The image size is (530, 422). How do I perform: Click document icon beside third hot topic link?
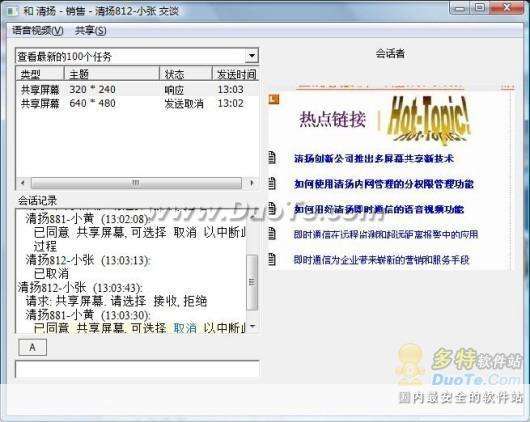[272, 209]
